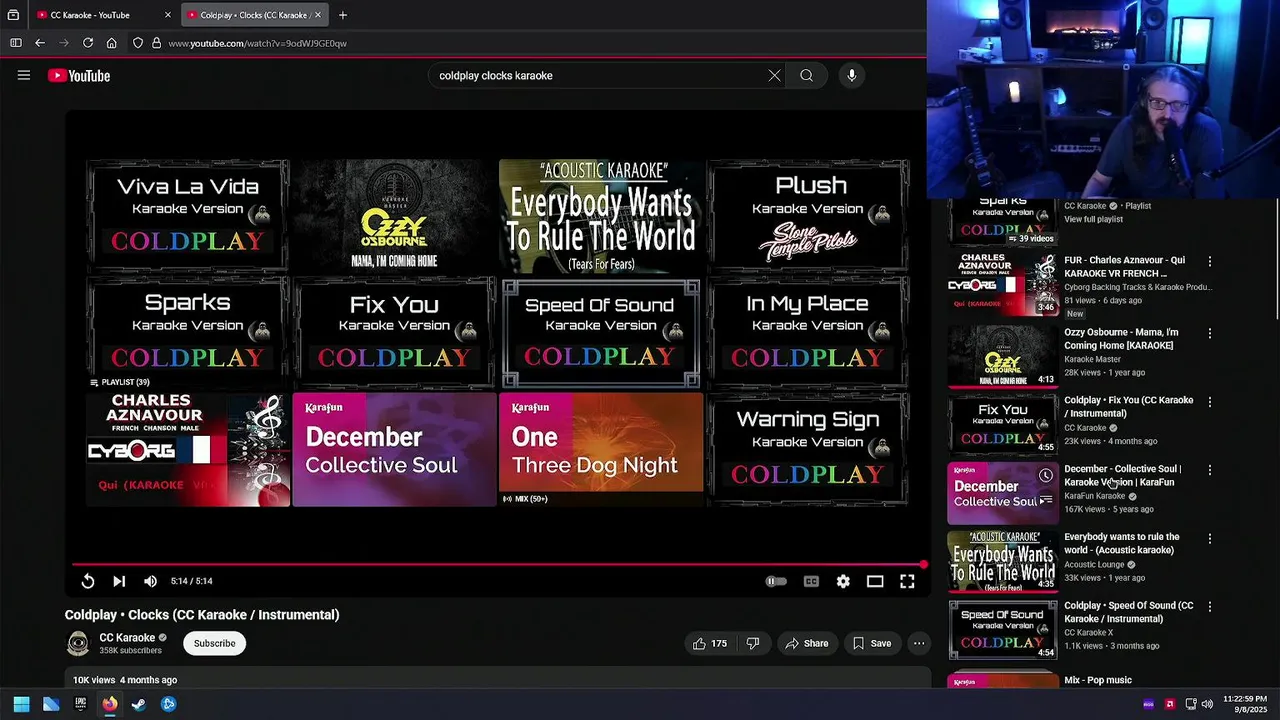This screenshot has width=1280, height=720.
Task: Play Viva La Vida end-screen suggestion
Action: click(187, 215)
